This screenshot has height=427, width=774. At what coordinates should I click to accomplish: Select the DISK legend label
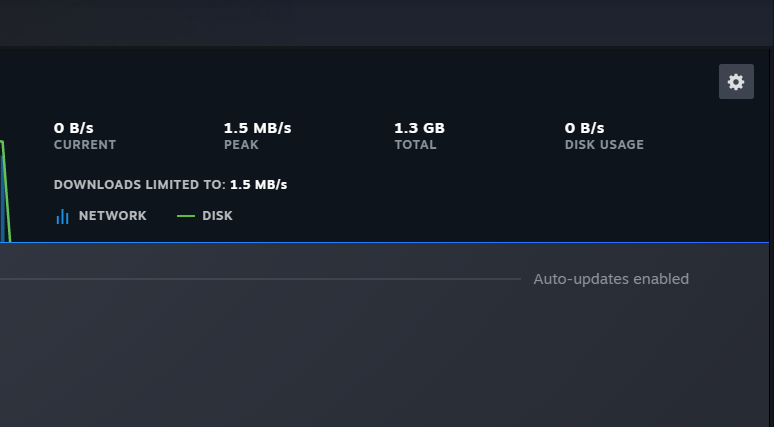click(217, 216)
